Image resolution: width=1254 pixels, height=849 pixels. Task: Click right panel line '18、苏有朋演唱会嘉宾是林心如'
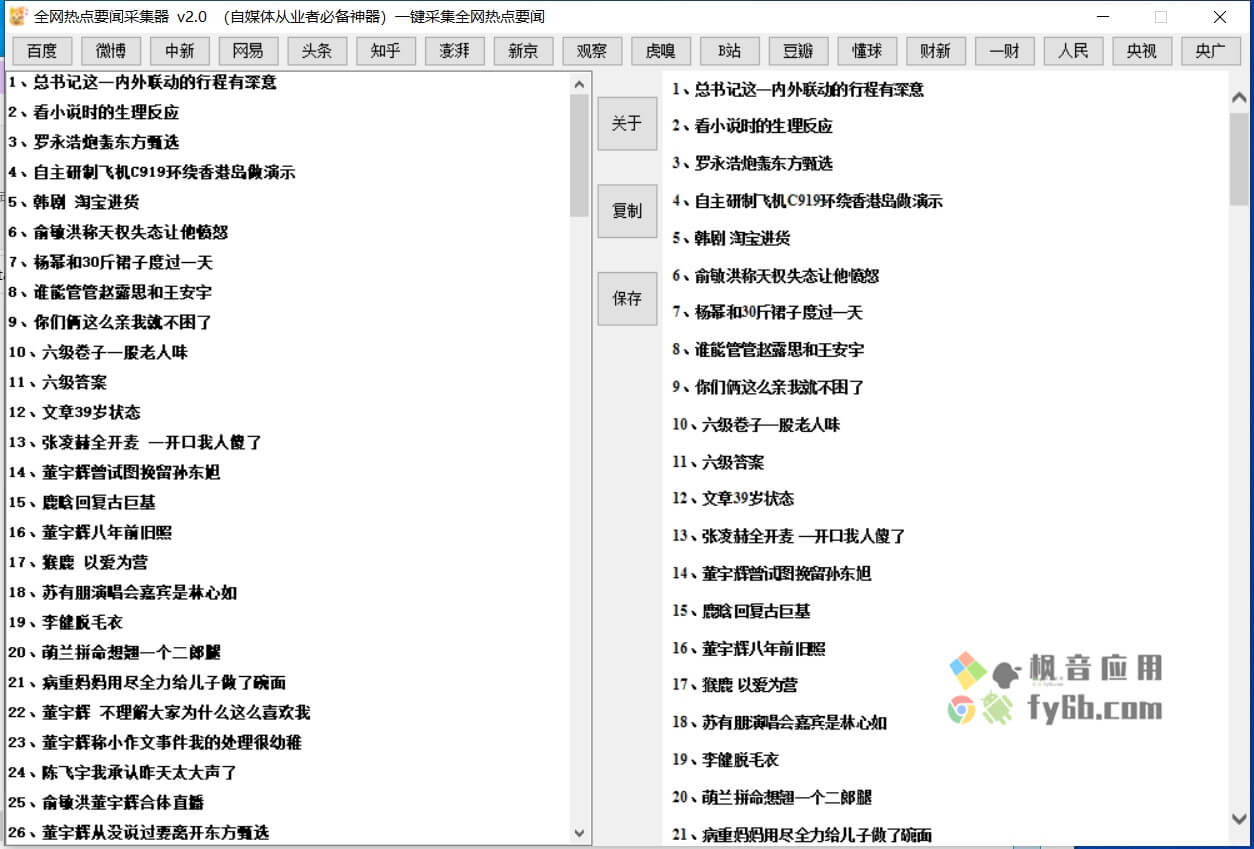[780, 722]
